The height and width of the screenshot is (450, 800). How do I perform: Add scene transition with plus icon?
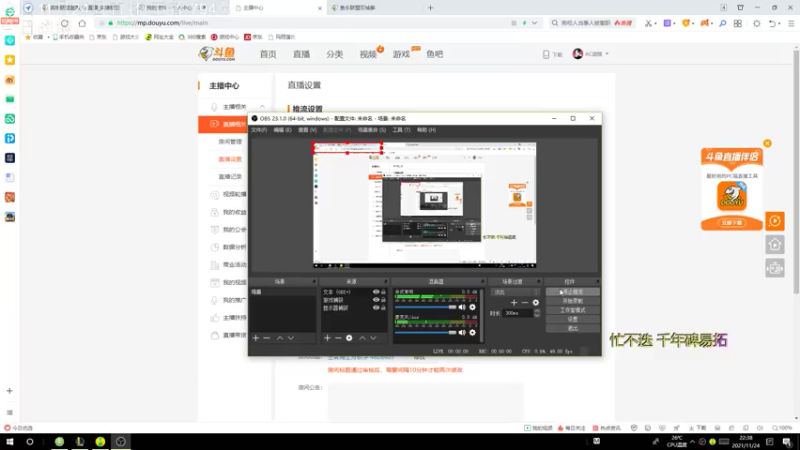tap(514, 303)
